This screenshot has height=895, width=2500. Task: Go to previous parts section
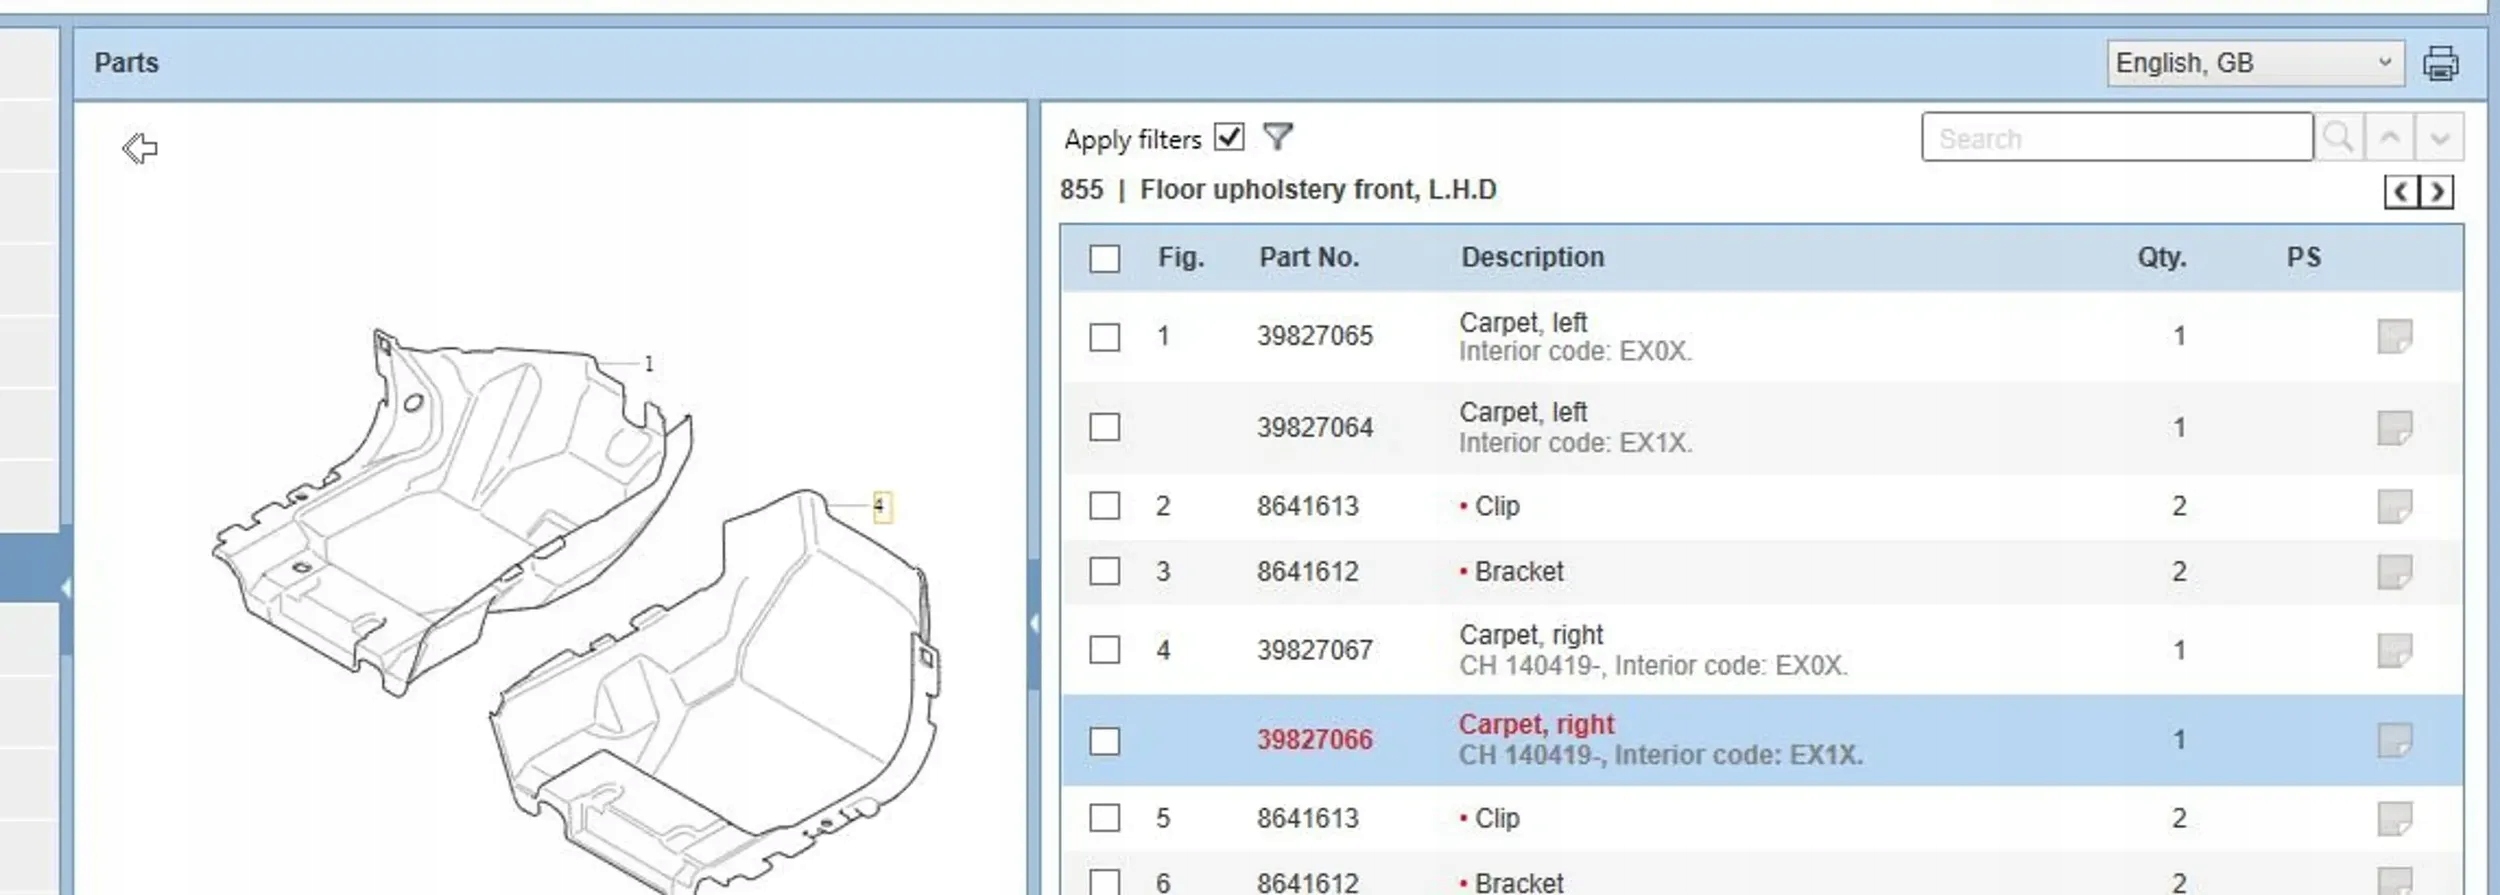(2401, 191)
